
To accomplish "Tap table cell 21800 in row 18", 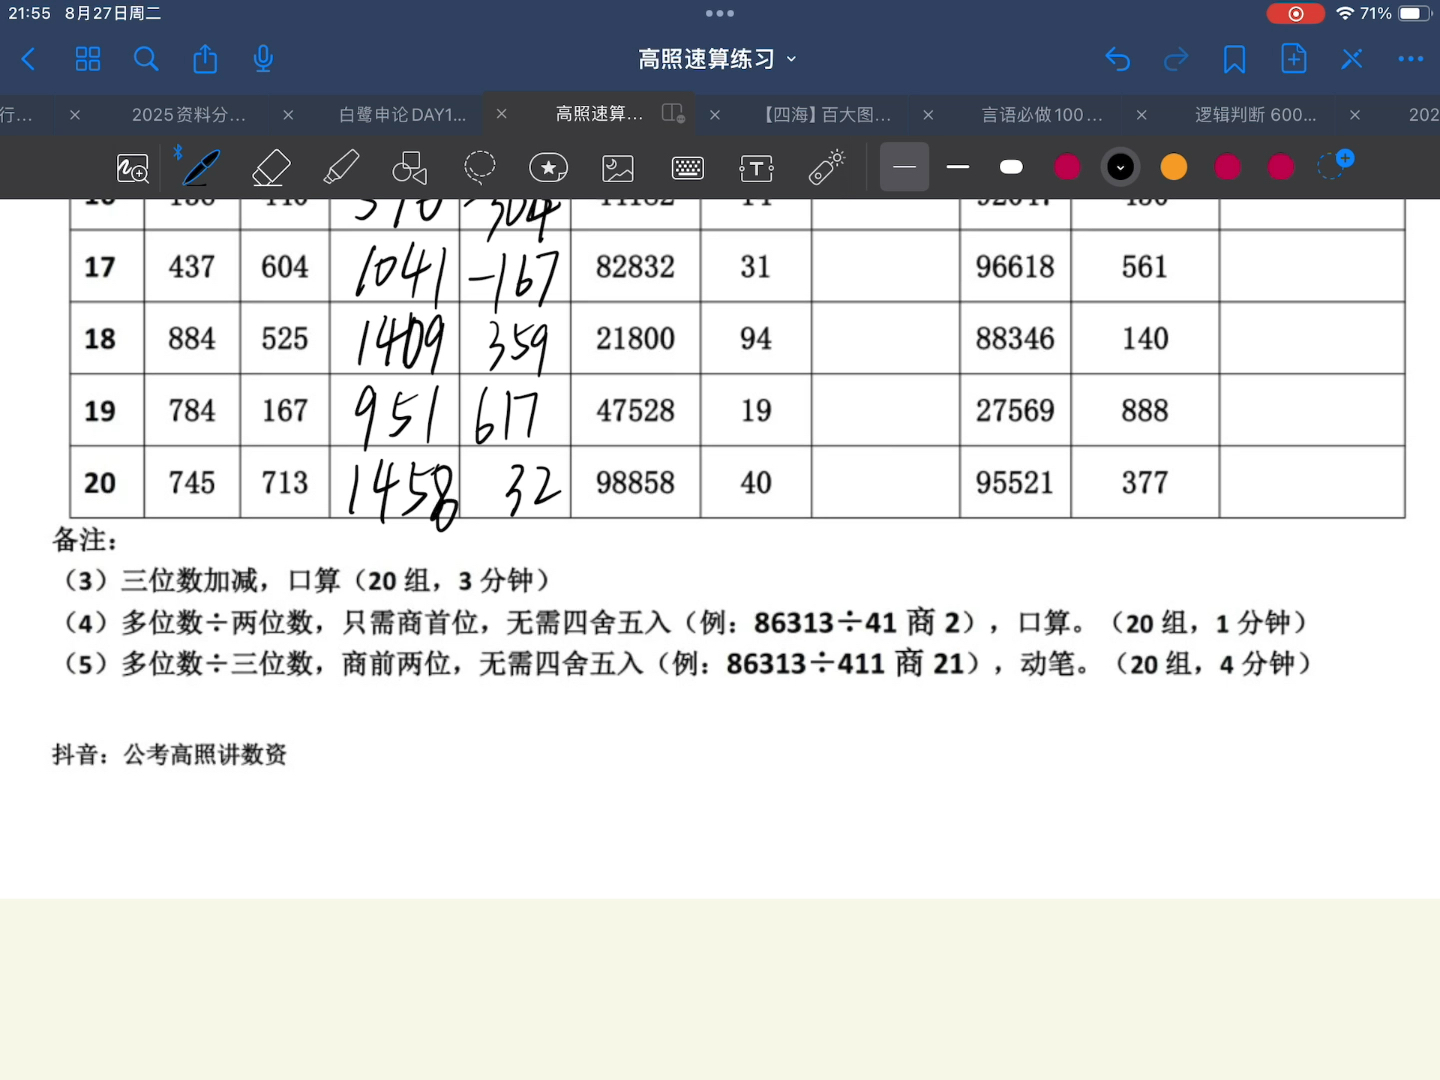I will pos(635,339).
